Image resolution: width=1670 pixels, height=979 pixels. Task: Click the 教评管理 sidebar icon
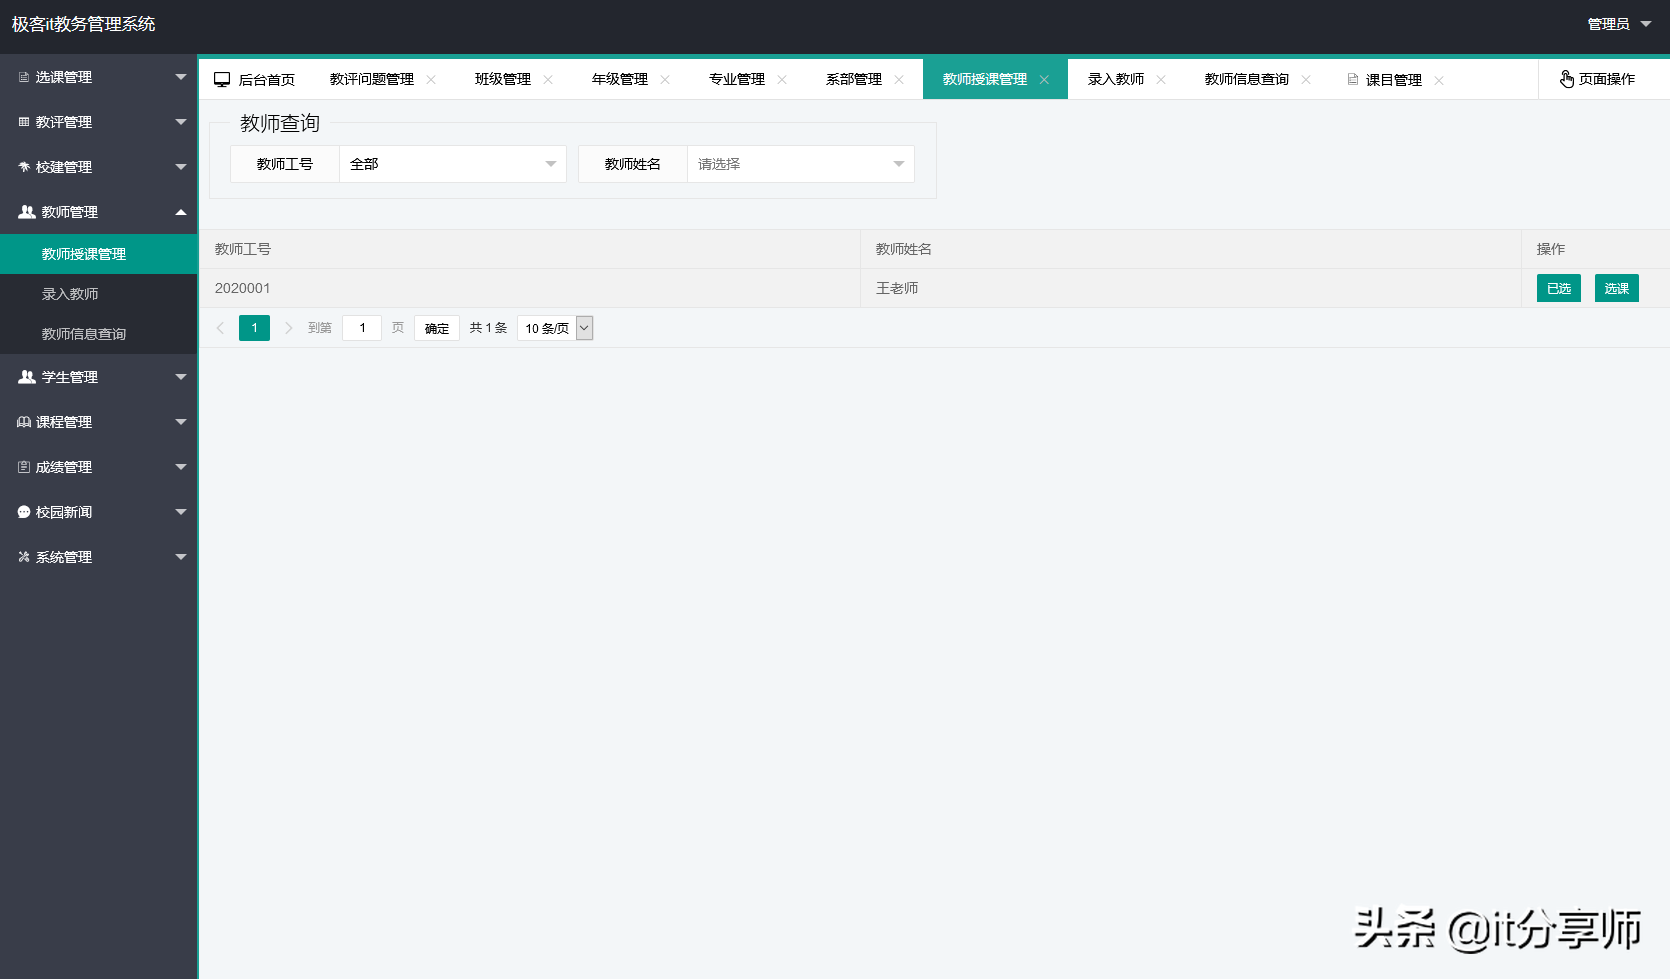23,121
